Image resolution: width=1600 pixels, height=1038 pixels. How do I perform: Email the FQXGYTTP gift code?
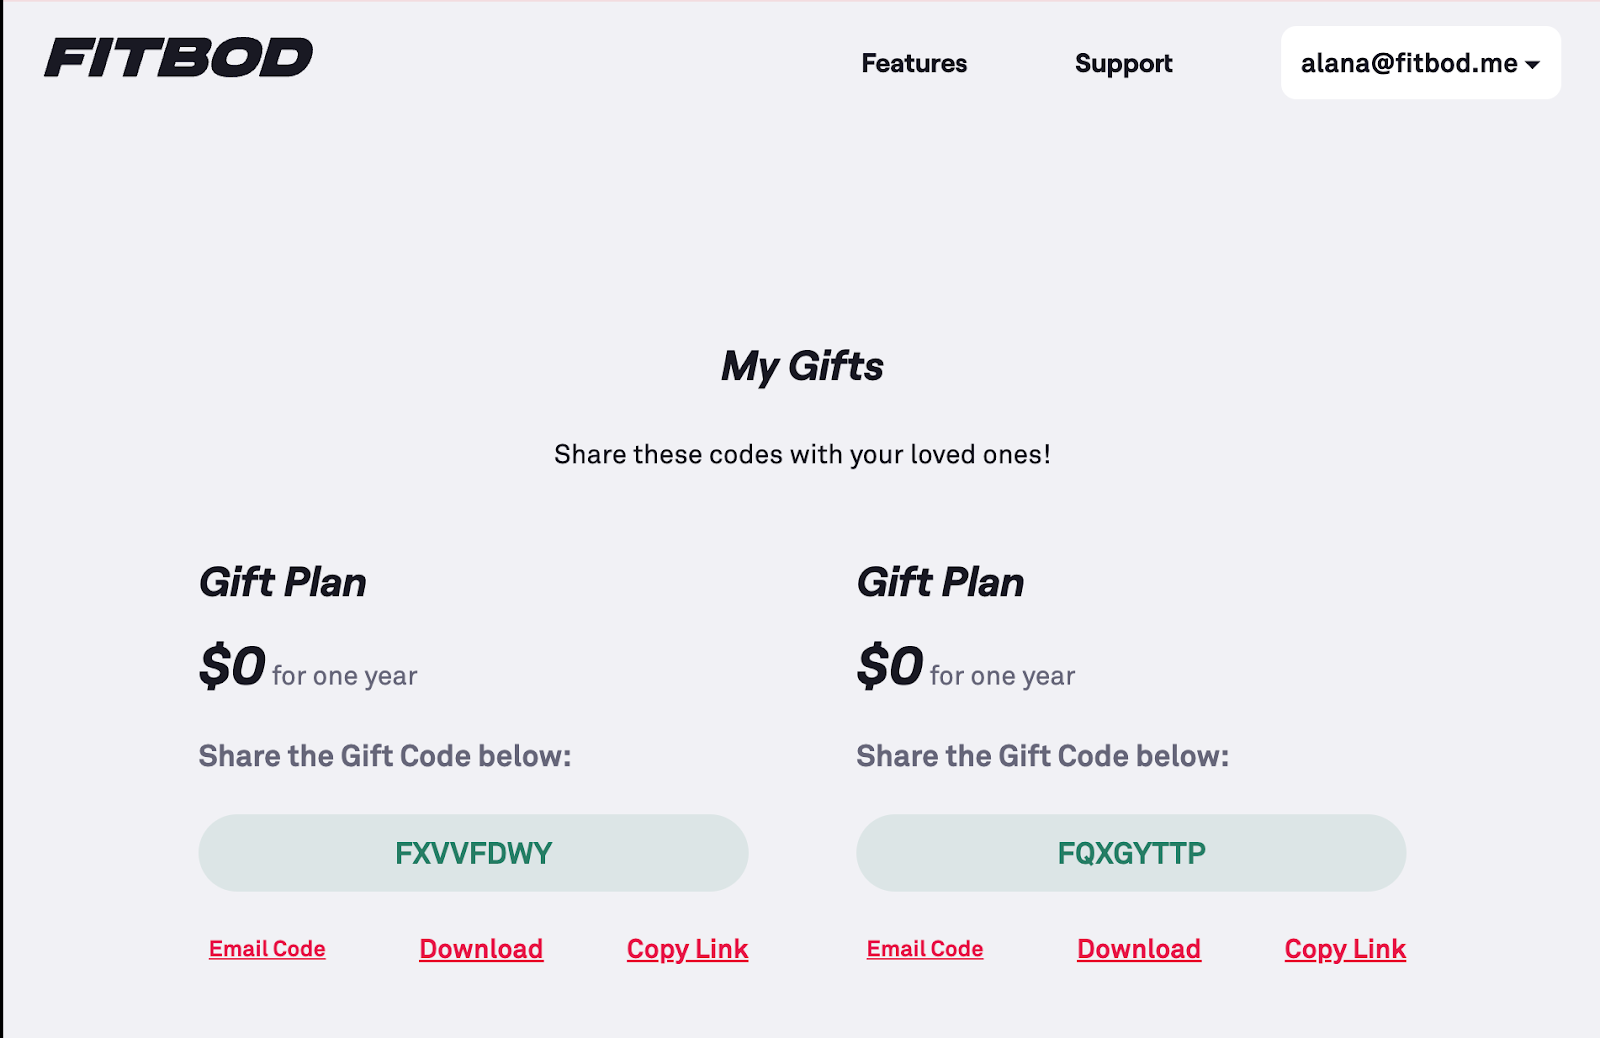click(x=923, y=948)
